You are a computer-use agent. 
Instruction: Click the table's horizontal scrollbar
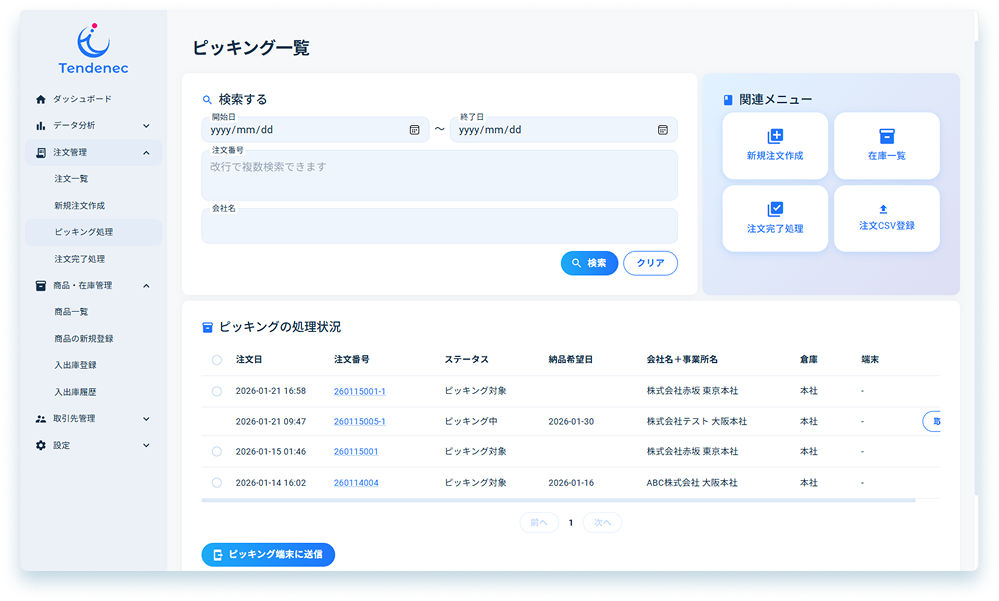(558, 500)
